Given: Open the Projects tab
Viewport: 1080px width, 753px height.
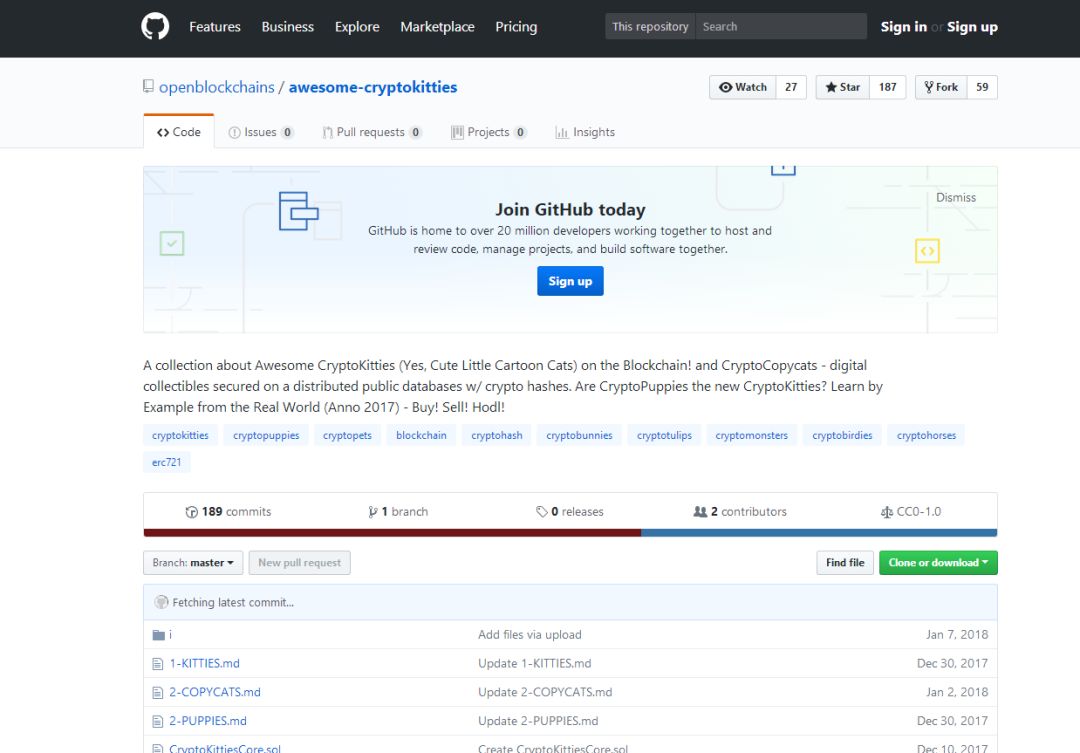Looking at the screenshot, I should [x=488, y=132].
